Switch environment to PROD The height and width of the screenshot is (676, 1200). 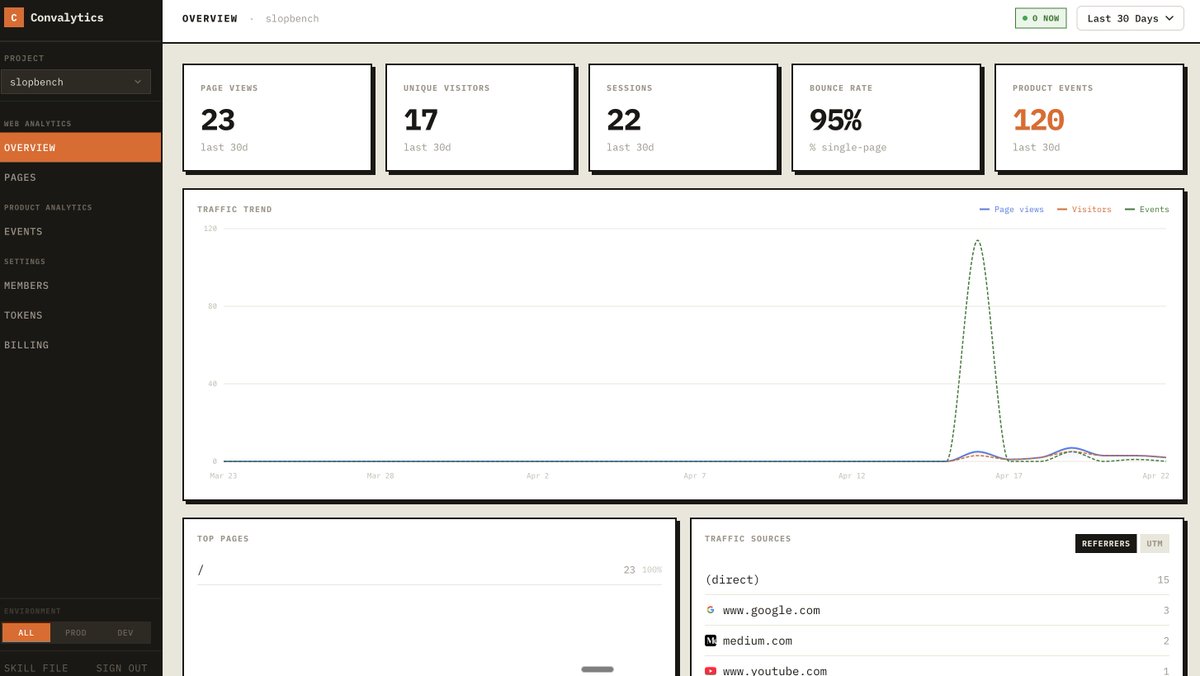(x=76, y=633)
